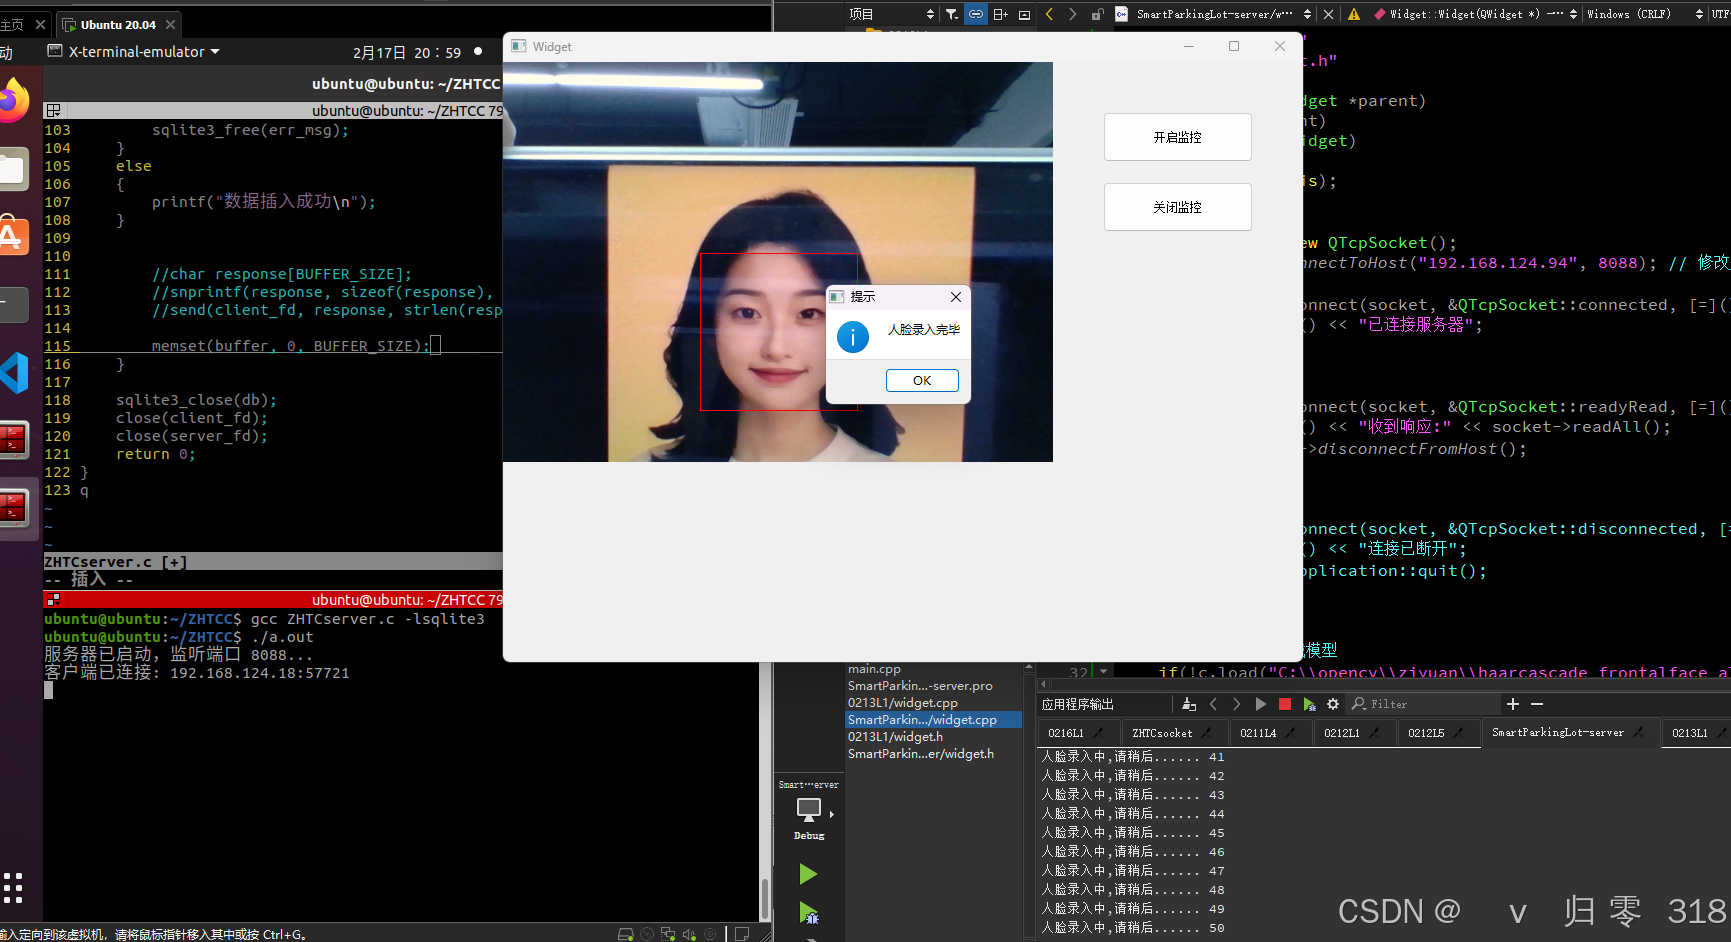
Task: Click the Start Debugging icon with bug
Action: coord(809,912)
